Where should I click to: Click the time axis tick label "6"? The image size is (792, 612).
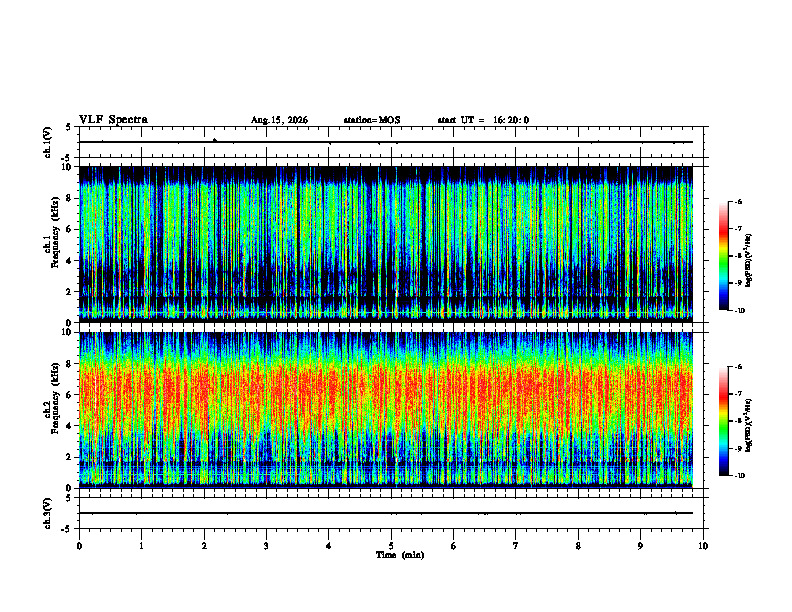point(454,546)
